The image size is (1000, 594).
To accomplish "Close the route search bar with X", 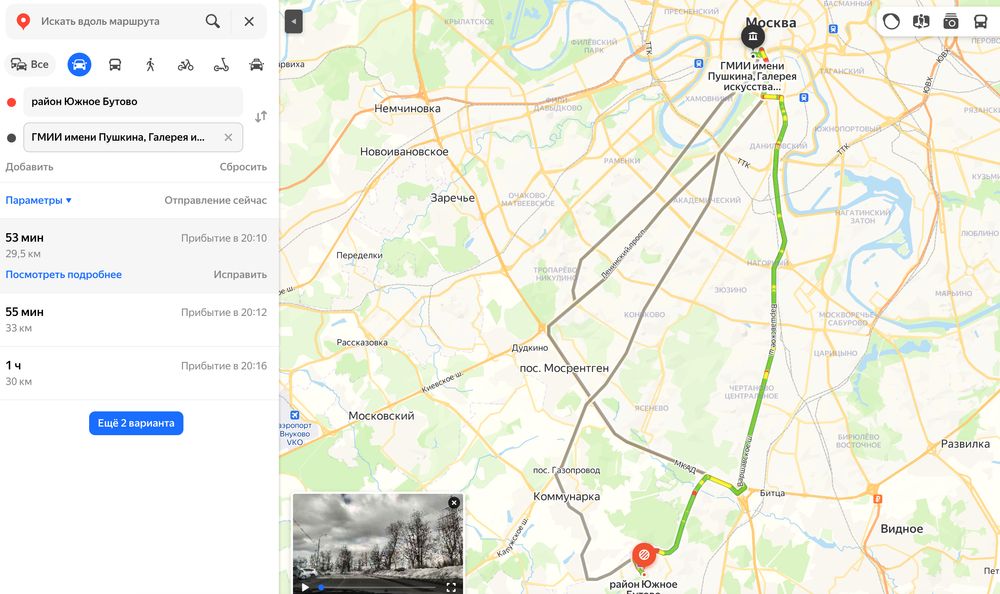I will 249,21.
